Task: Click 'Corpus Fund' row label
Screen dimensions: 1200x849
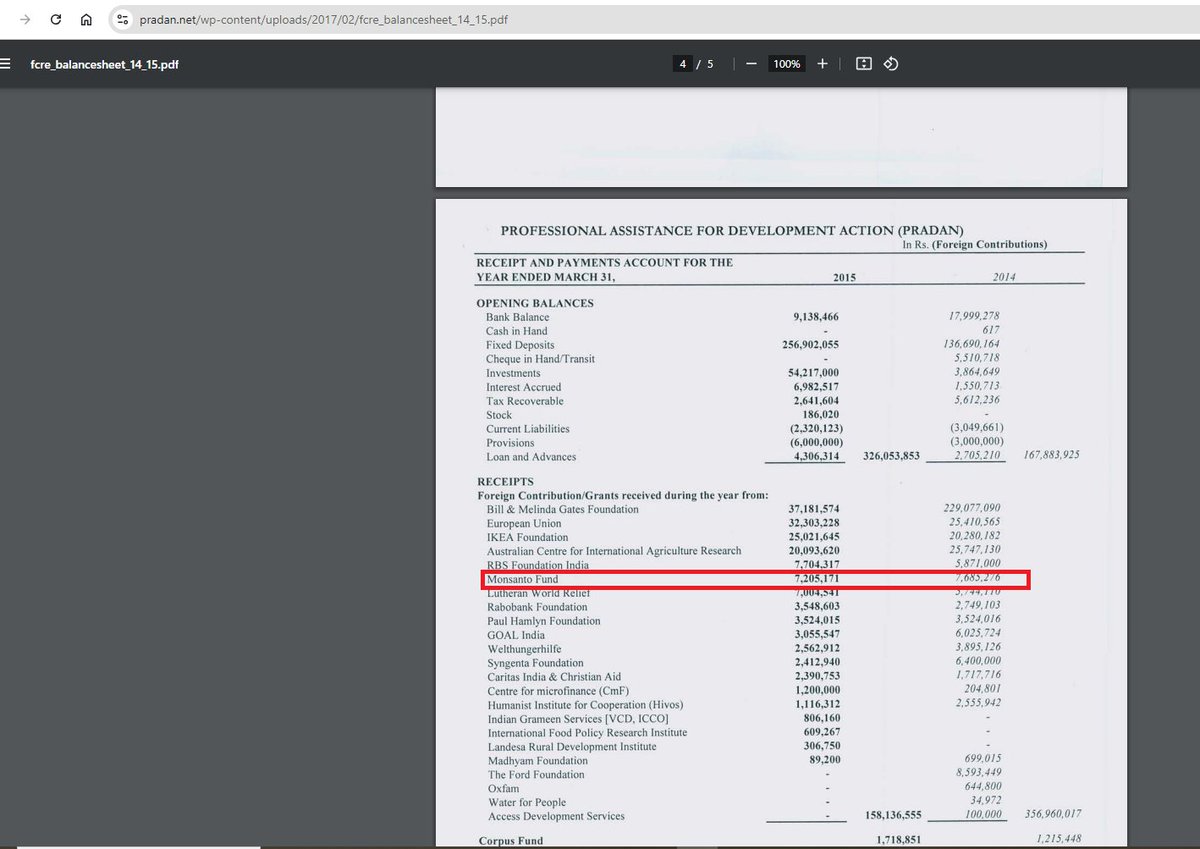Action: pyautogui.click(x=510, y=841)
